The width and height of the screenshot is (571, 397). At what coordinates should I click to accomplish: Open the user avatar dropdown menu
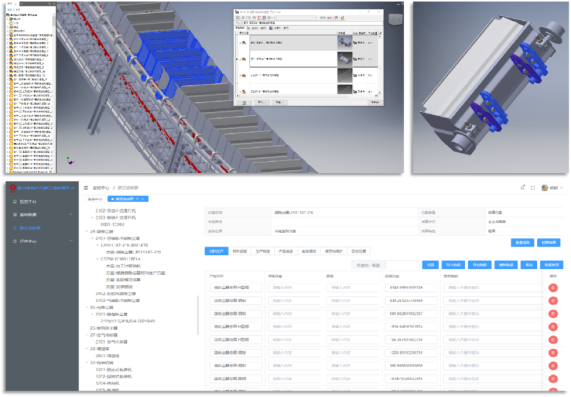[552, 188]
